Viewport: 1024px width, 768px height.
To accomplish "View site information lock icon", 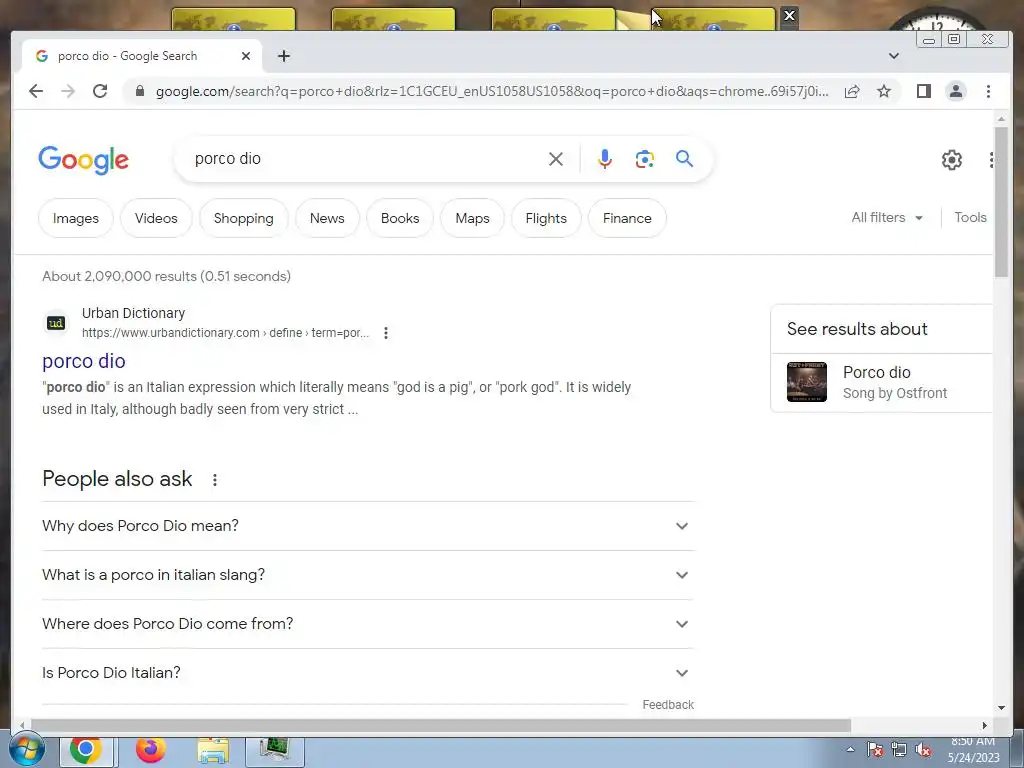I will [x=140, y=91].
